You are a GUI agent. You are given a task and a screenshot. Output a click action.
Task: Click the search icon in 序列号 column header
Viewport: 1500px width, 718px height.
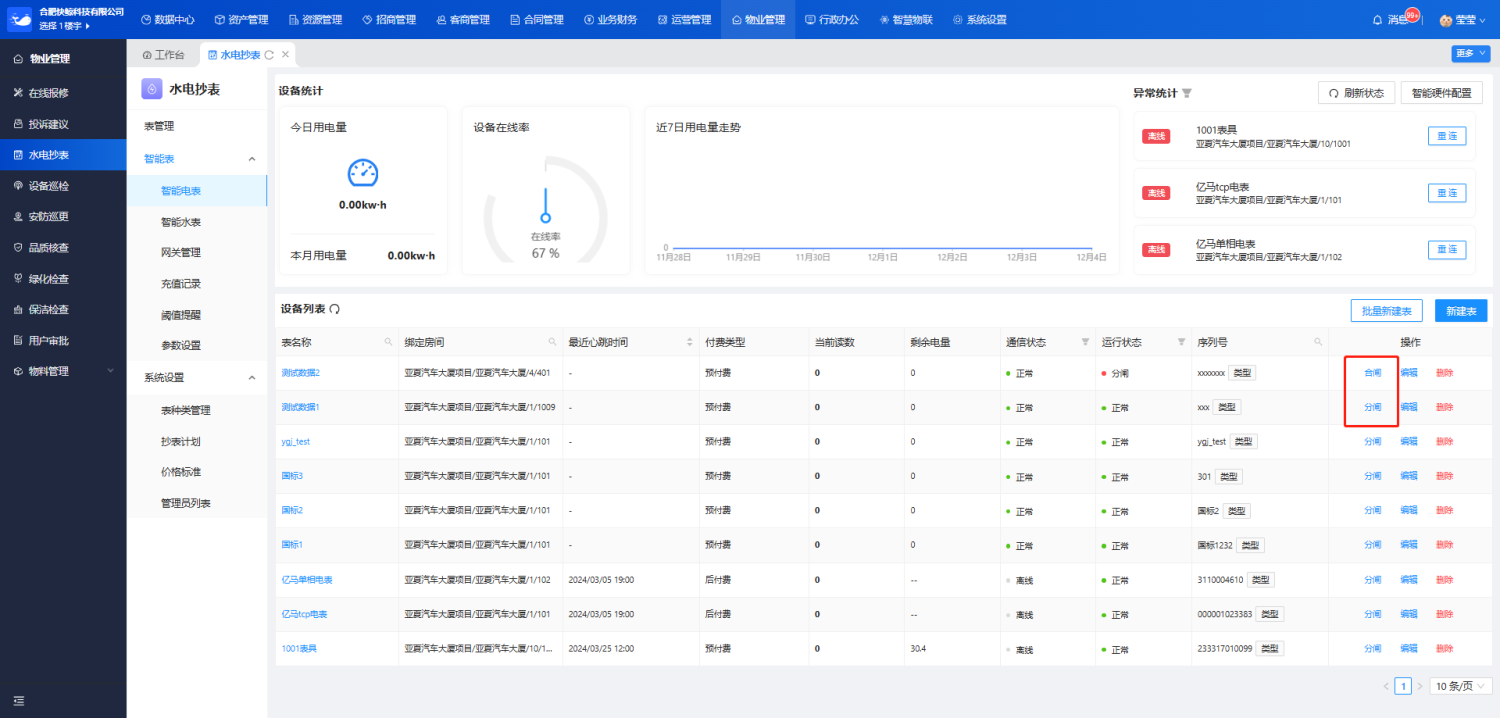click(1319, 342)
